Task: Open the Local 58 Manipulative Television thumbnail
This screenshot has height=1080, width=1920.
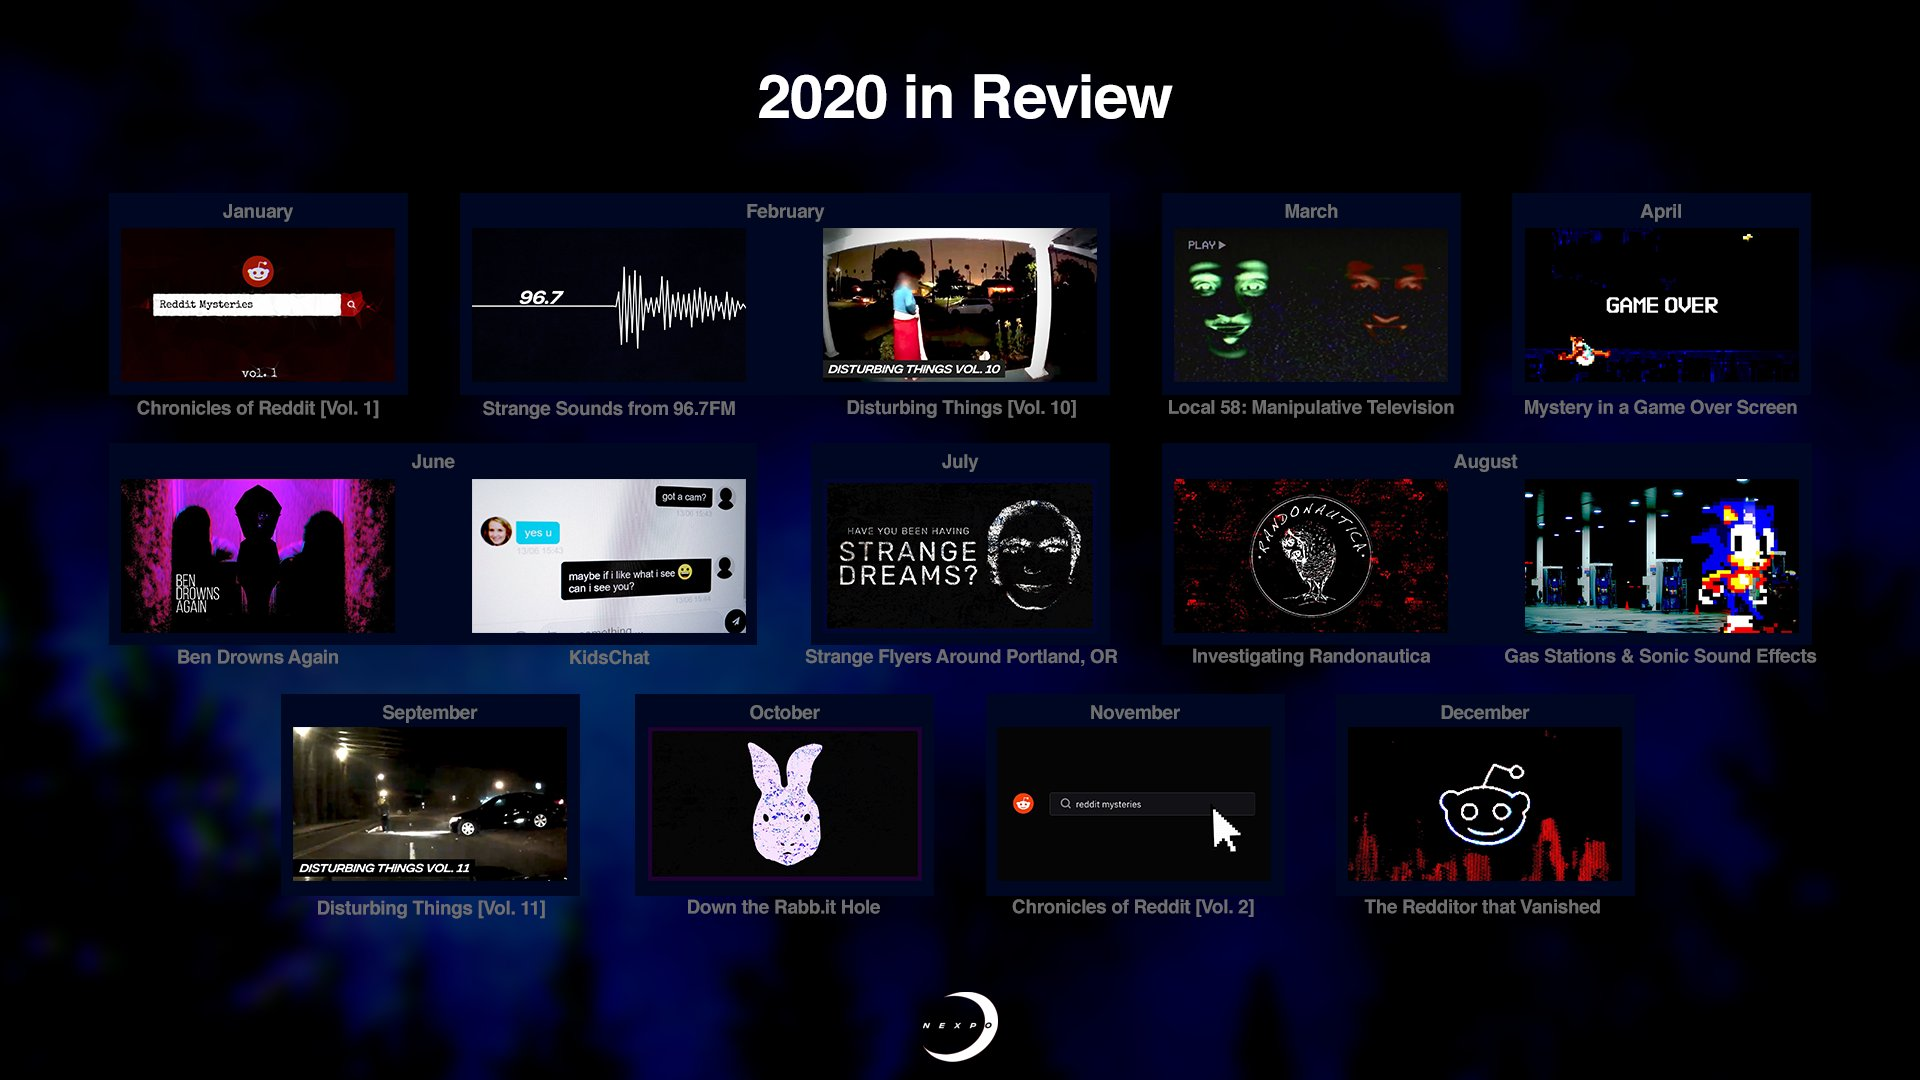Action: (1311, 305)
